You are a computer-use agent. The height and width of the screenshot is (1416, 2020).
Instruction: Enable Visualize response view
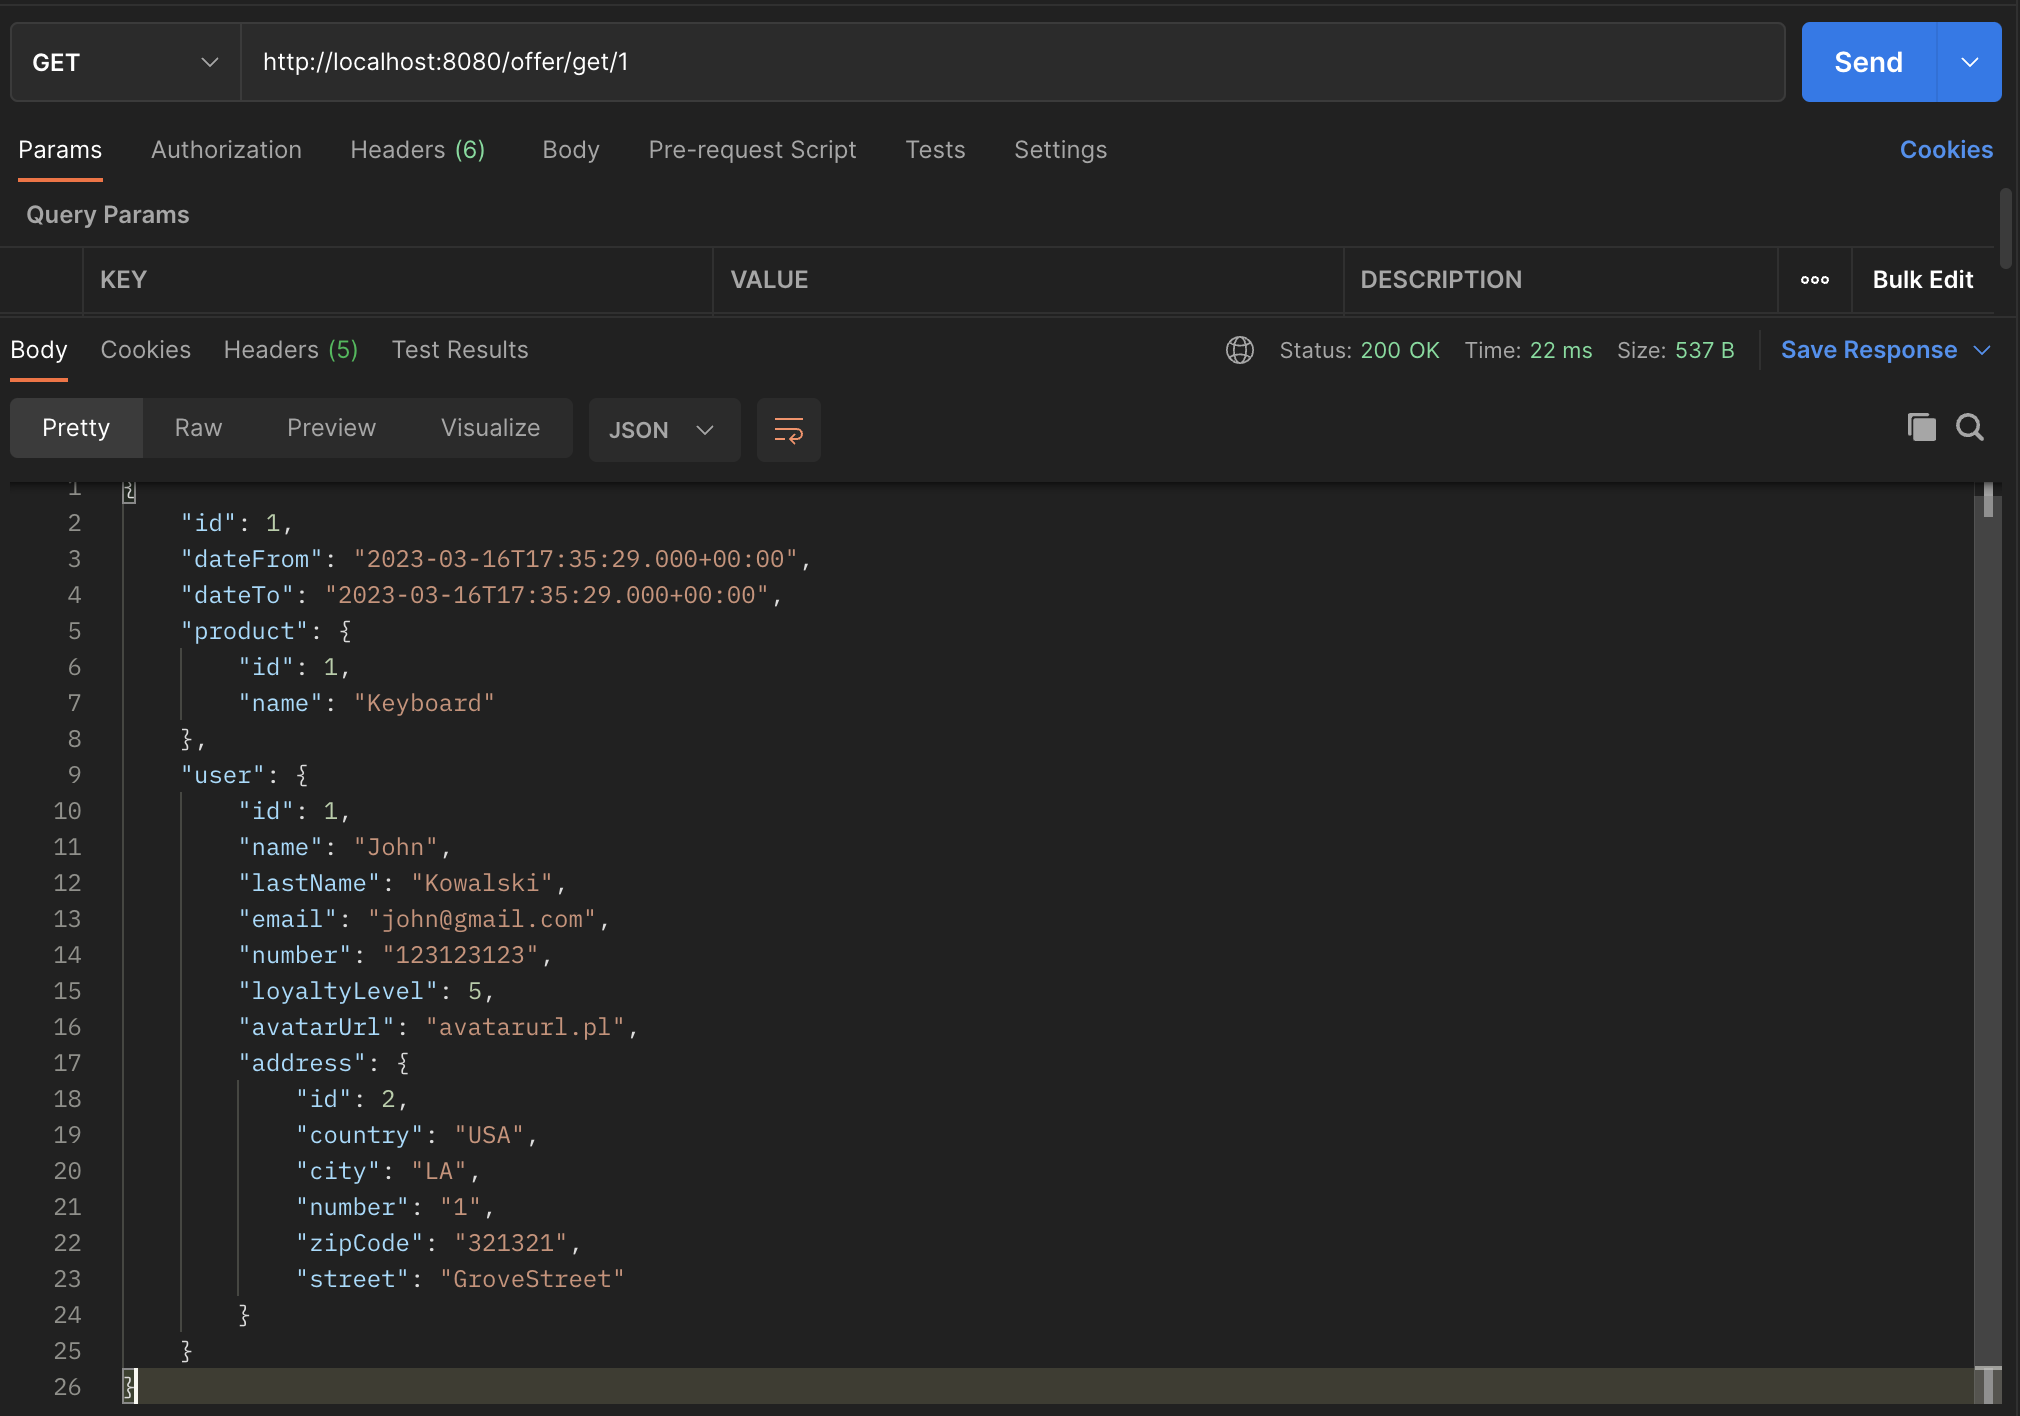(x=489, y=427)
